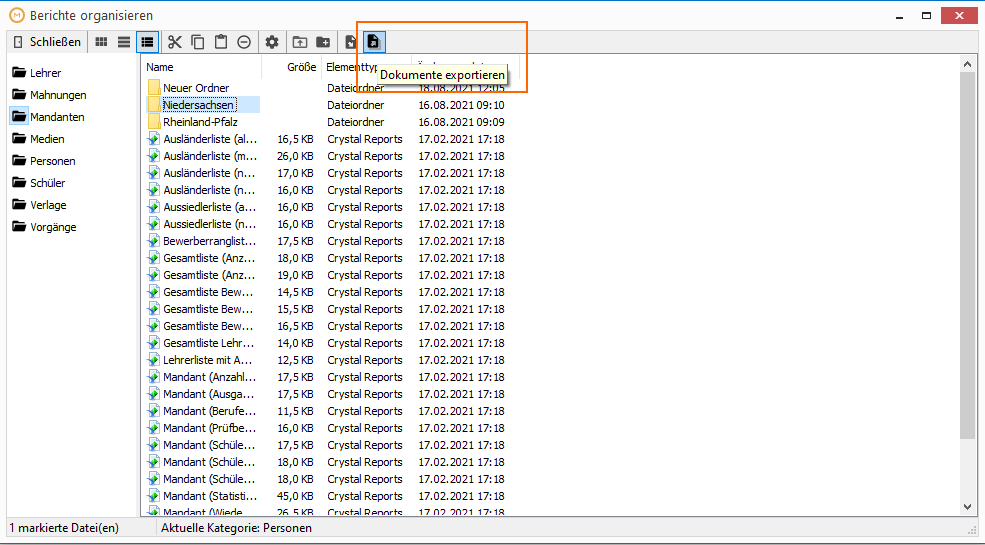Viewport: 985px width, 545px height.
Task: Click date 16.08.2021 09:09 cell
Action: (462, 122)
